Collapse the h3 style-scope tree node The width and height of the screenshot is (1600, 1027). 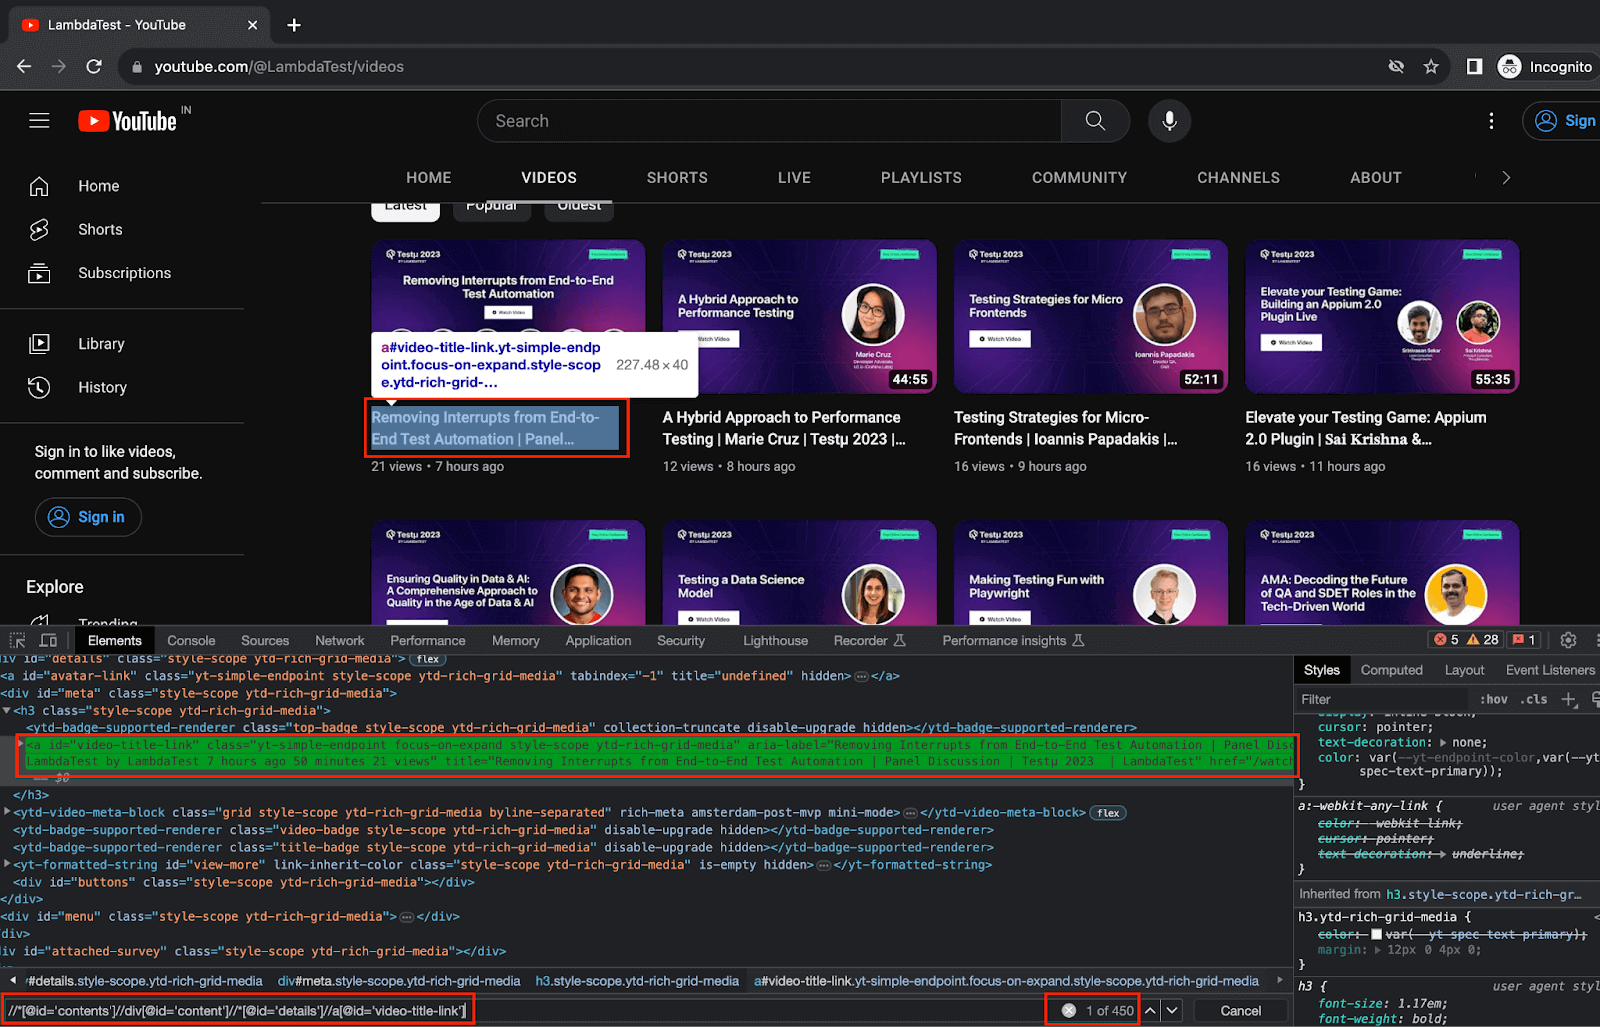7,711
